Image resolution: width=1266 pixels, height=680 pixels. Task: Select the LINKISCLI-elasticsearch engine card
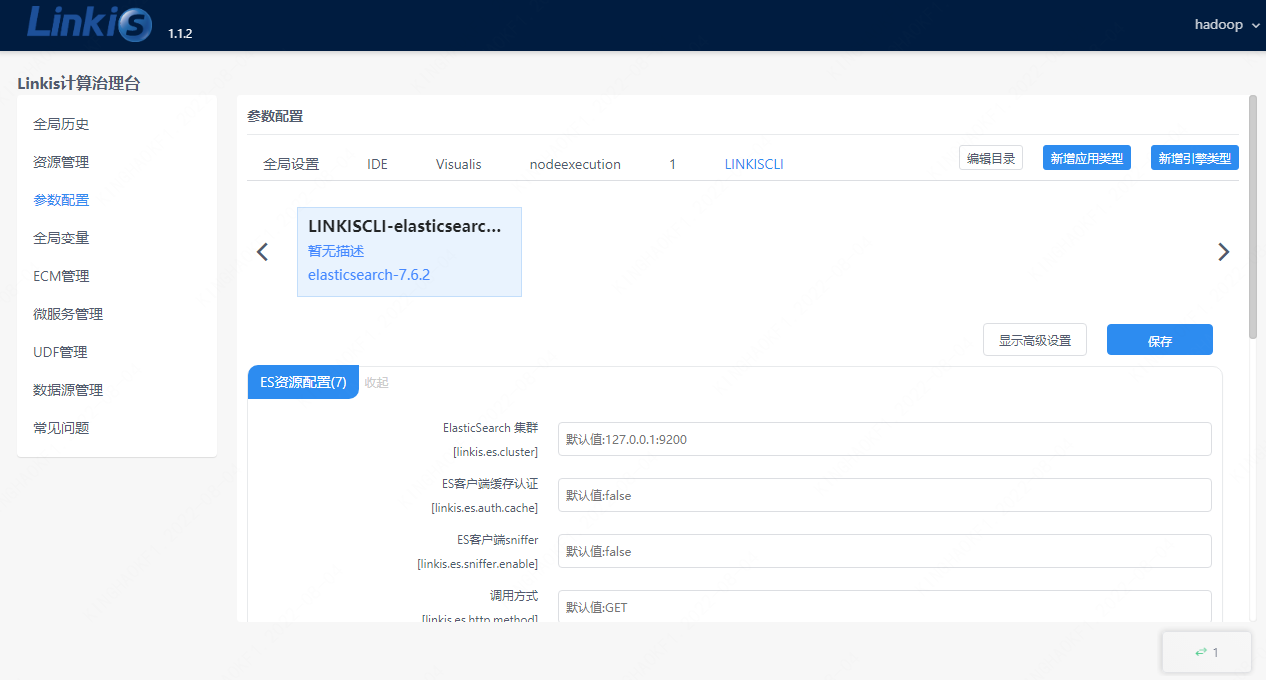pos(409,251)
